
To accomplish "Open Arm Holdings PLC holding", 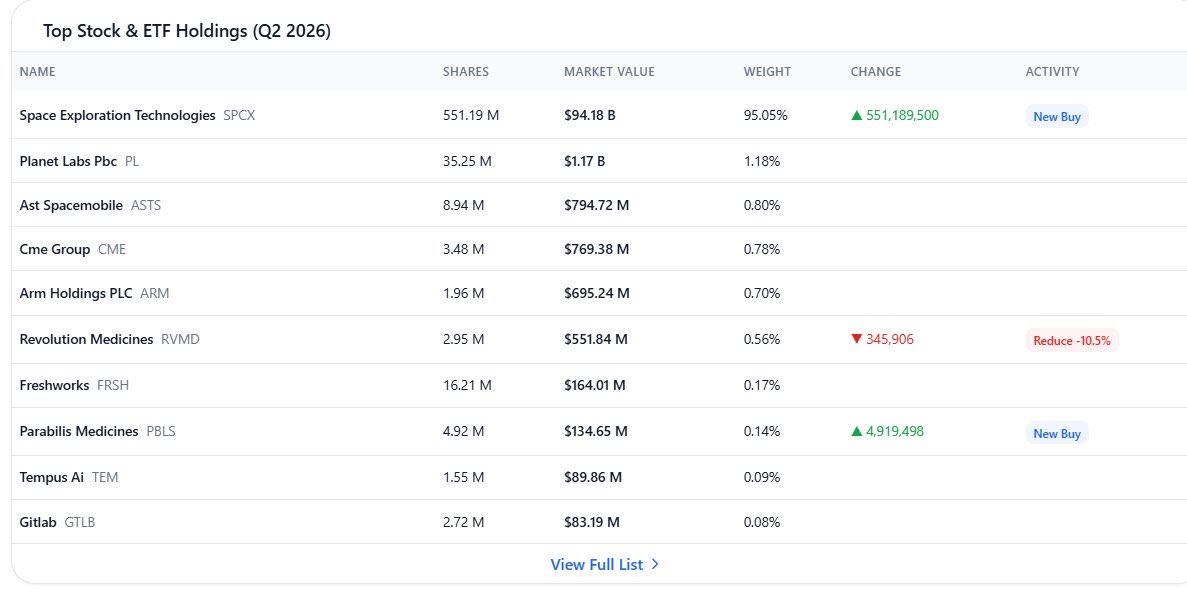I will (76, 292).
